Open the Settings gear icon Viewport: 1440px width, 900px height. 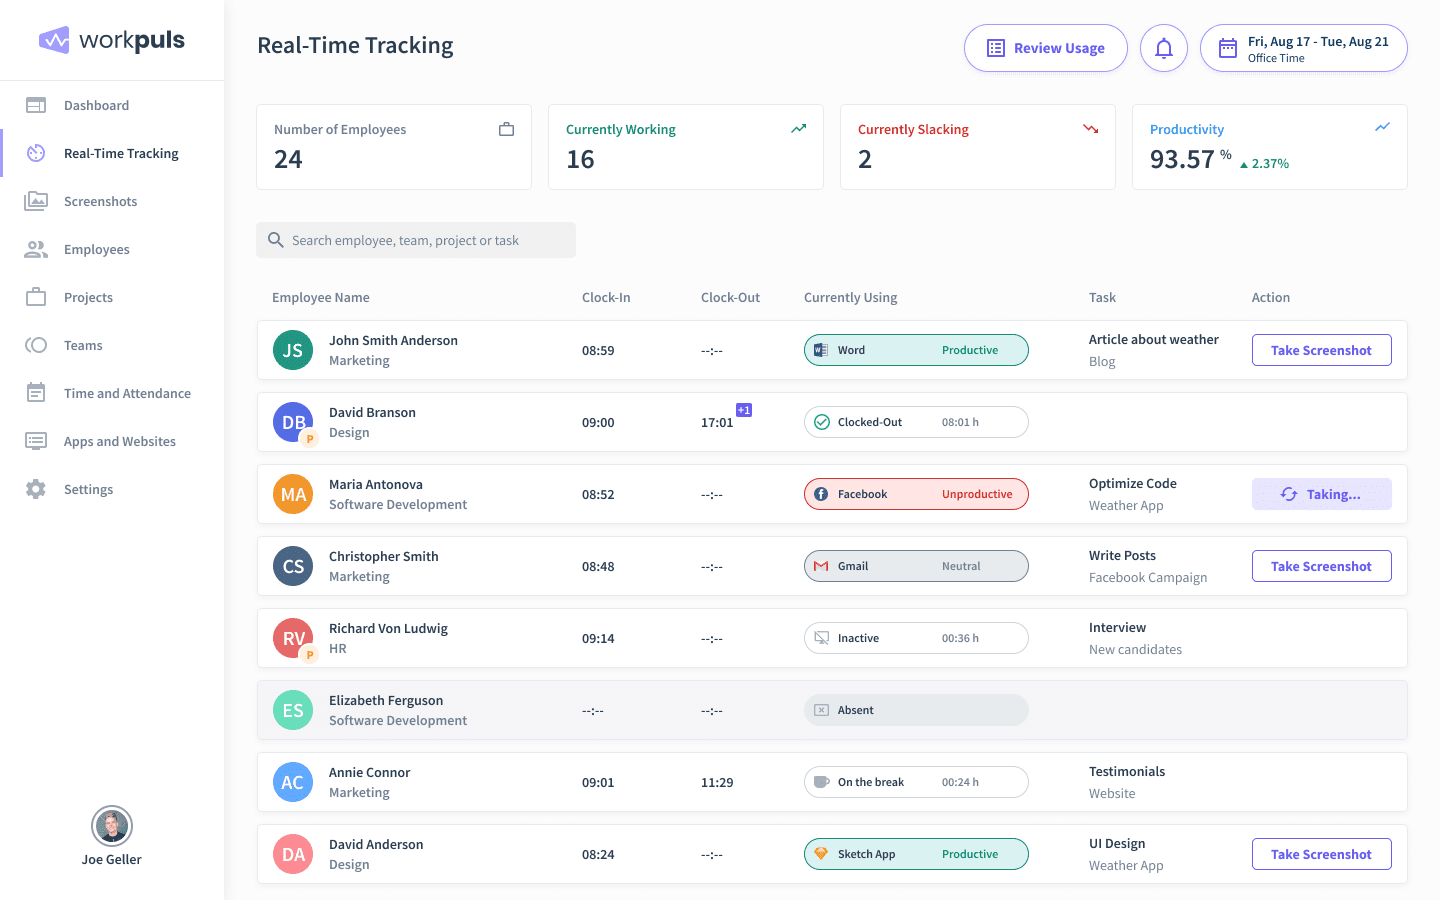tap(34, 489)
